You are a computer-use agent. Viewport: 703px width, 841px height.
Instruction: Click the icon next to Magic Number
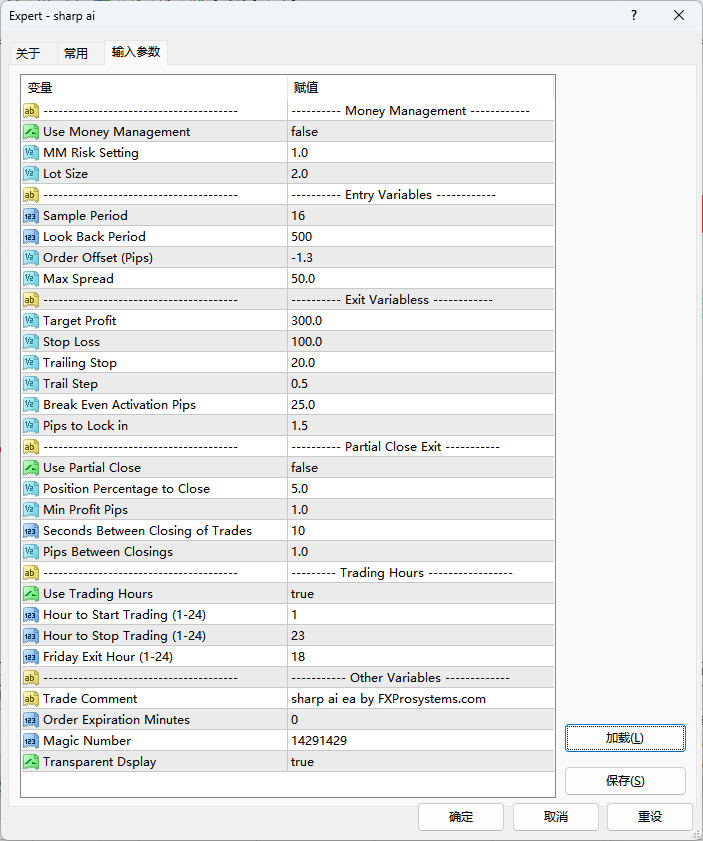[31, 741]
